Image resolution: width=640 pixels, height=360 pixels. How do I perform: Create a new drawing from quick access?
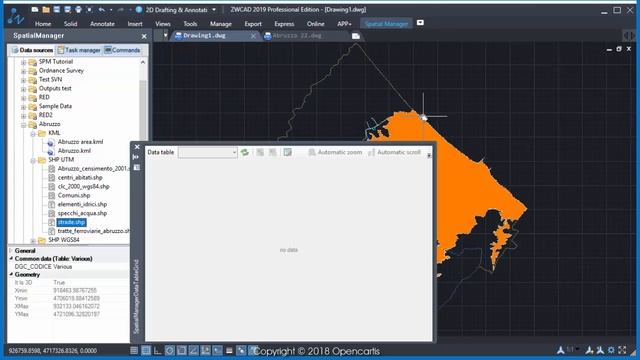[35, 9]
